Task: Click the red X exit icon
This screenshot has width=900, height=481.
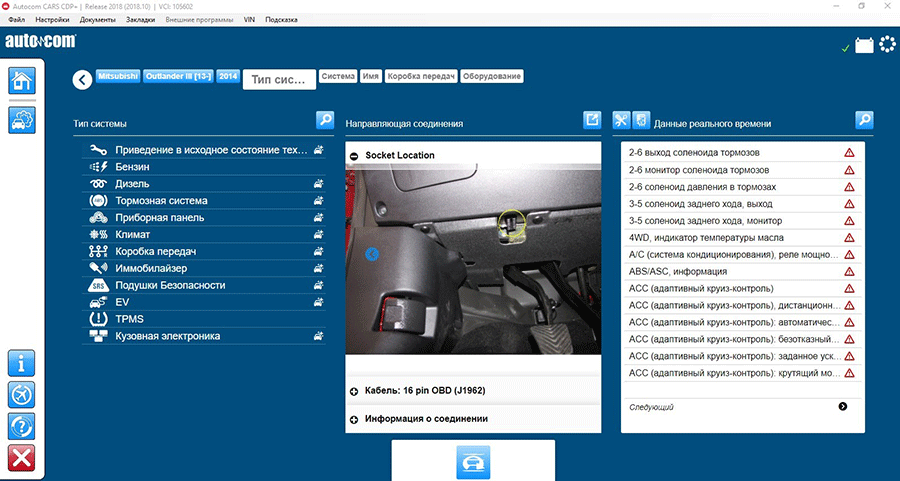Action: (22, 458)
